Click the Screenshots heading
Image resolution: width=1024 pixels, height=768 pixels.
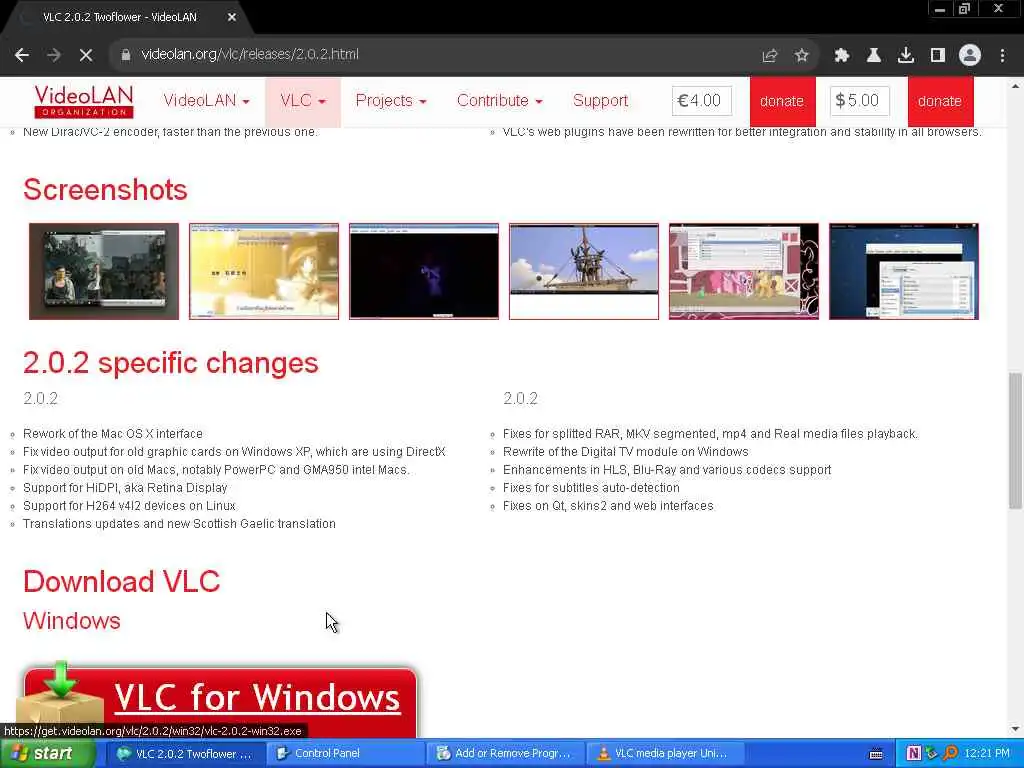(105, 190)
